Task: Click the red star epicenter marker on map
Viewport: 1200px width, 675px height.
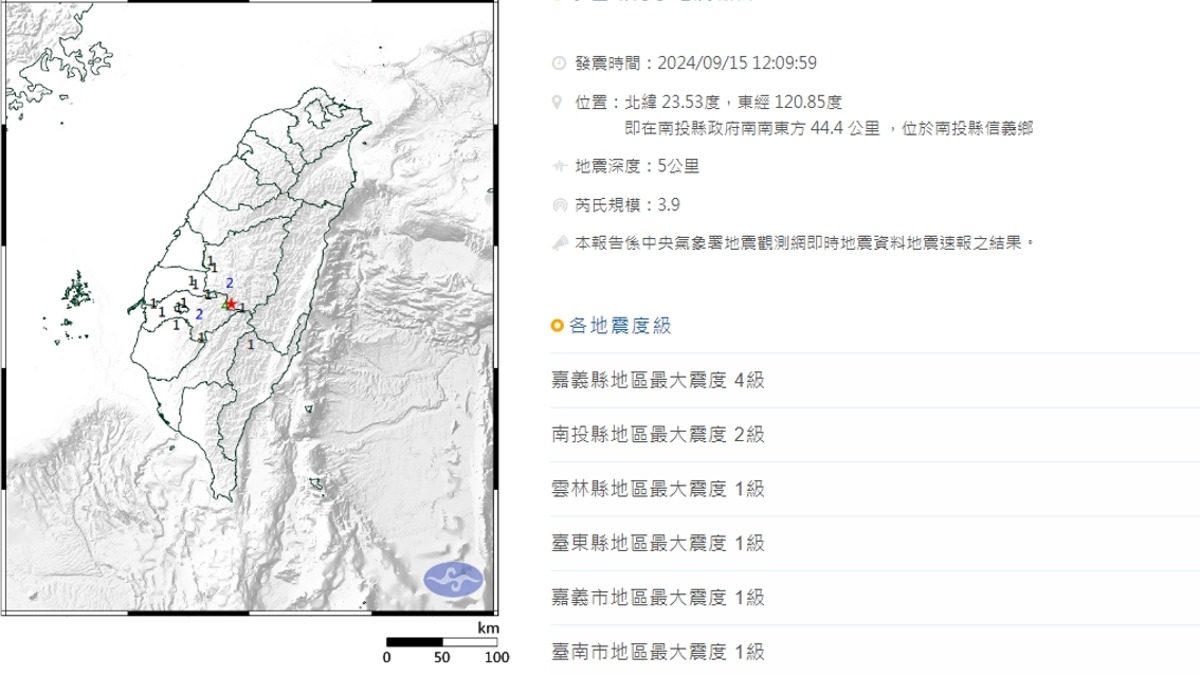Action: (232, 303)
